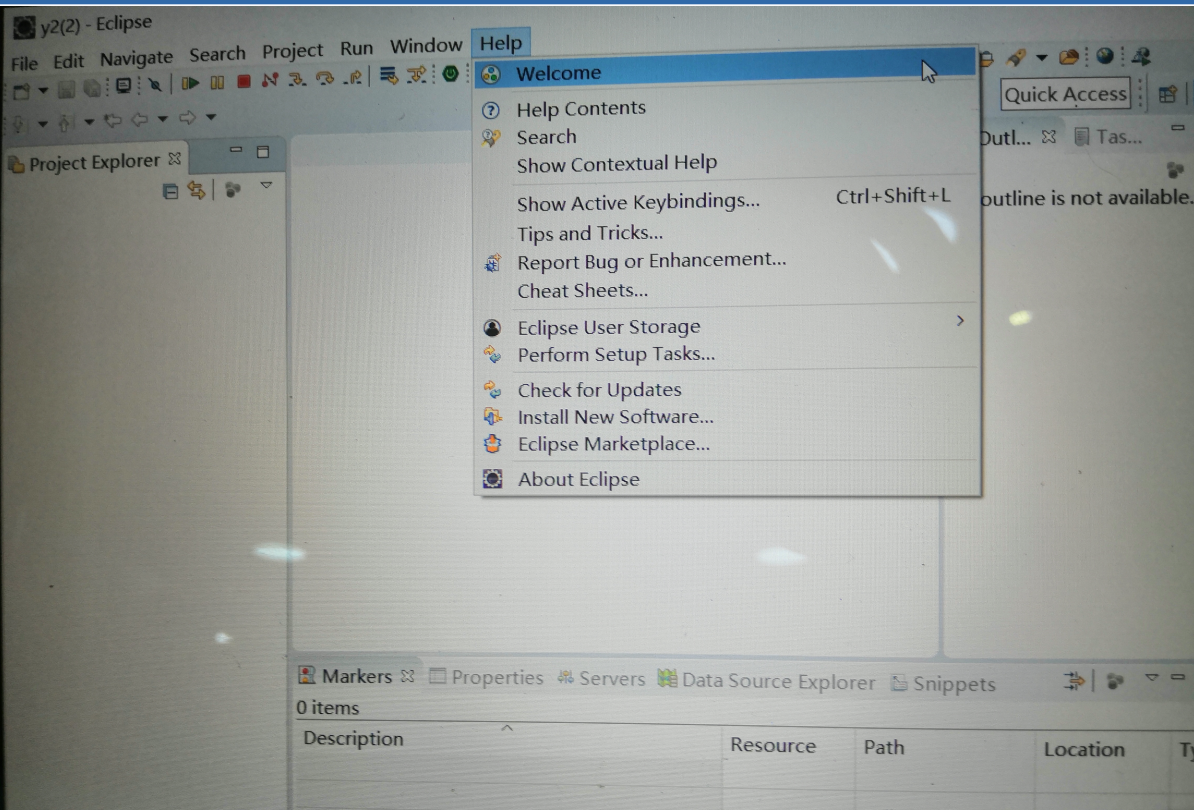The height and width of the screenshot is (810, 1194).
Task: Click the Suspend (pause) icon
Action: [217, 84]
